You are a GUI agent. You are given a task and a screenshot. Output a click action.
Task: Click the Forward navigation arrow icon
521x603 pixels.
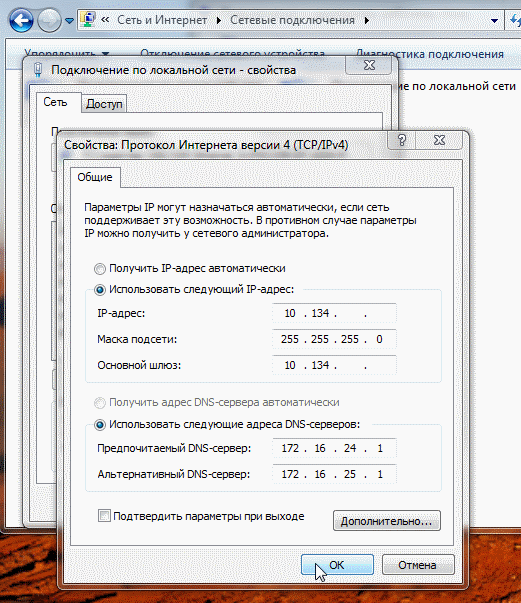49,20
